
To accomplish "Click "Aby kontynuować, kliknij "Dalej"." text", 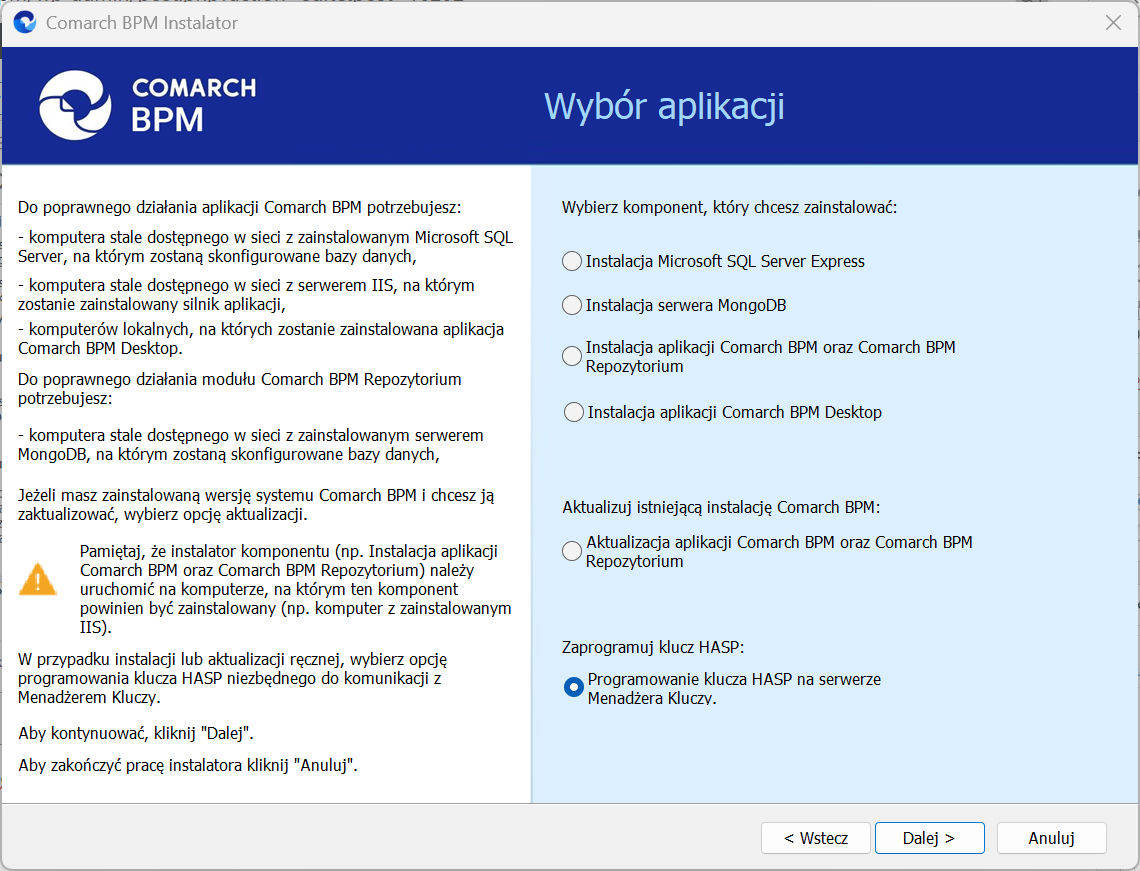I will pyautogui.click(x=136, y=733).
